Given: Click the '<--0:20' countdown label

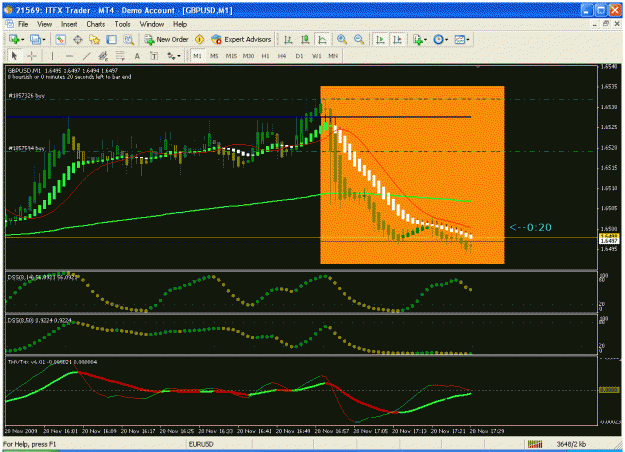Looking at the screenshot, I should coord(531,227).
